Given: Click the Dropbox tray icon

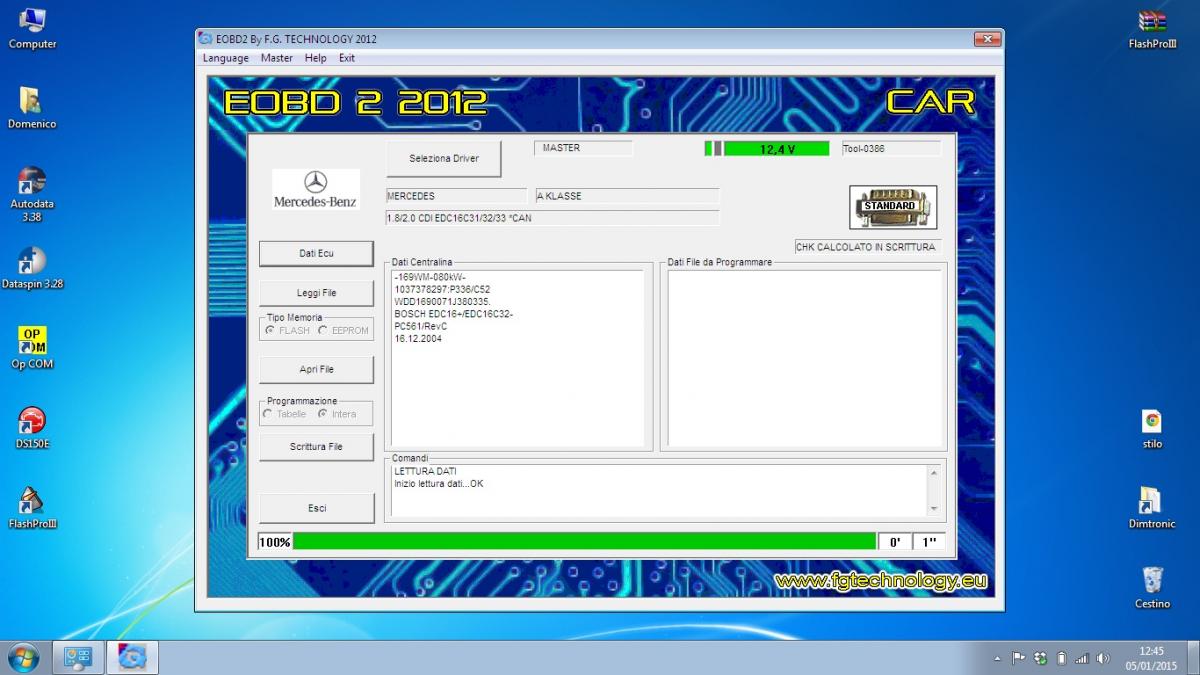Looking at the screenshot, I should [x=1040, y=658].
